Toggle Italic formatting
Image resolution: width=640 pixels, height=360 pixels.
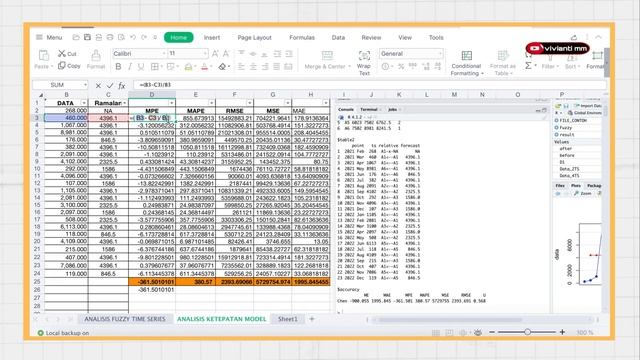point(130,67)
